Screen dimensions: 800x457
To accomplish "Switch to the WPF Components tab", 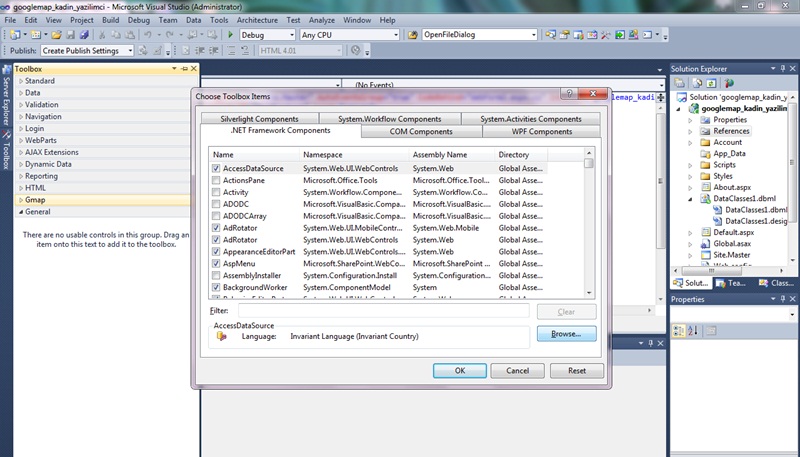I will pyautogui.click(x=541, y=132).
